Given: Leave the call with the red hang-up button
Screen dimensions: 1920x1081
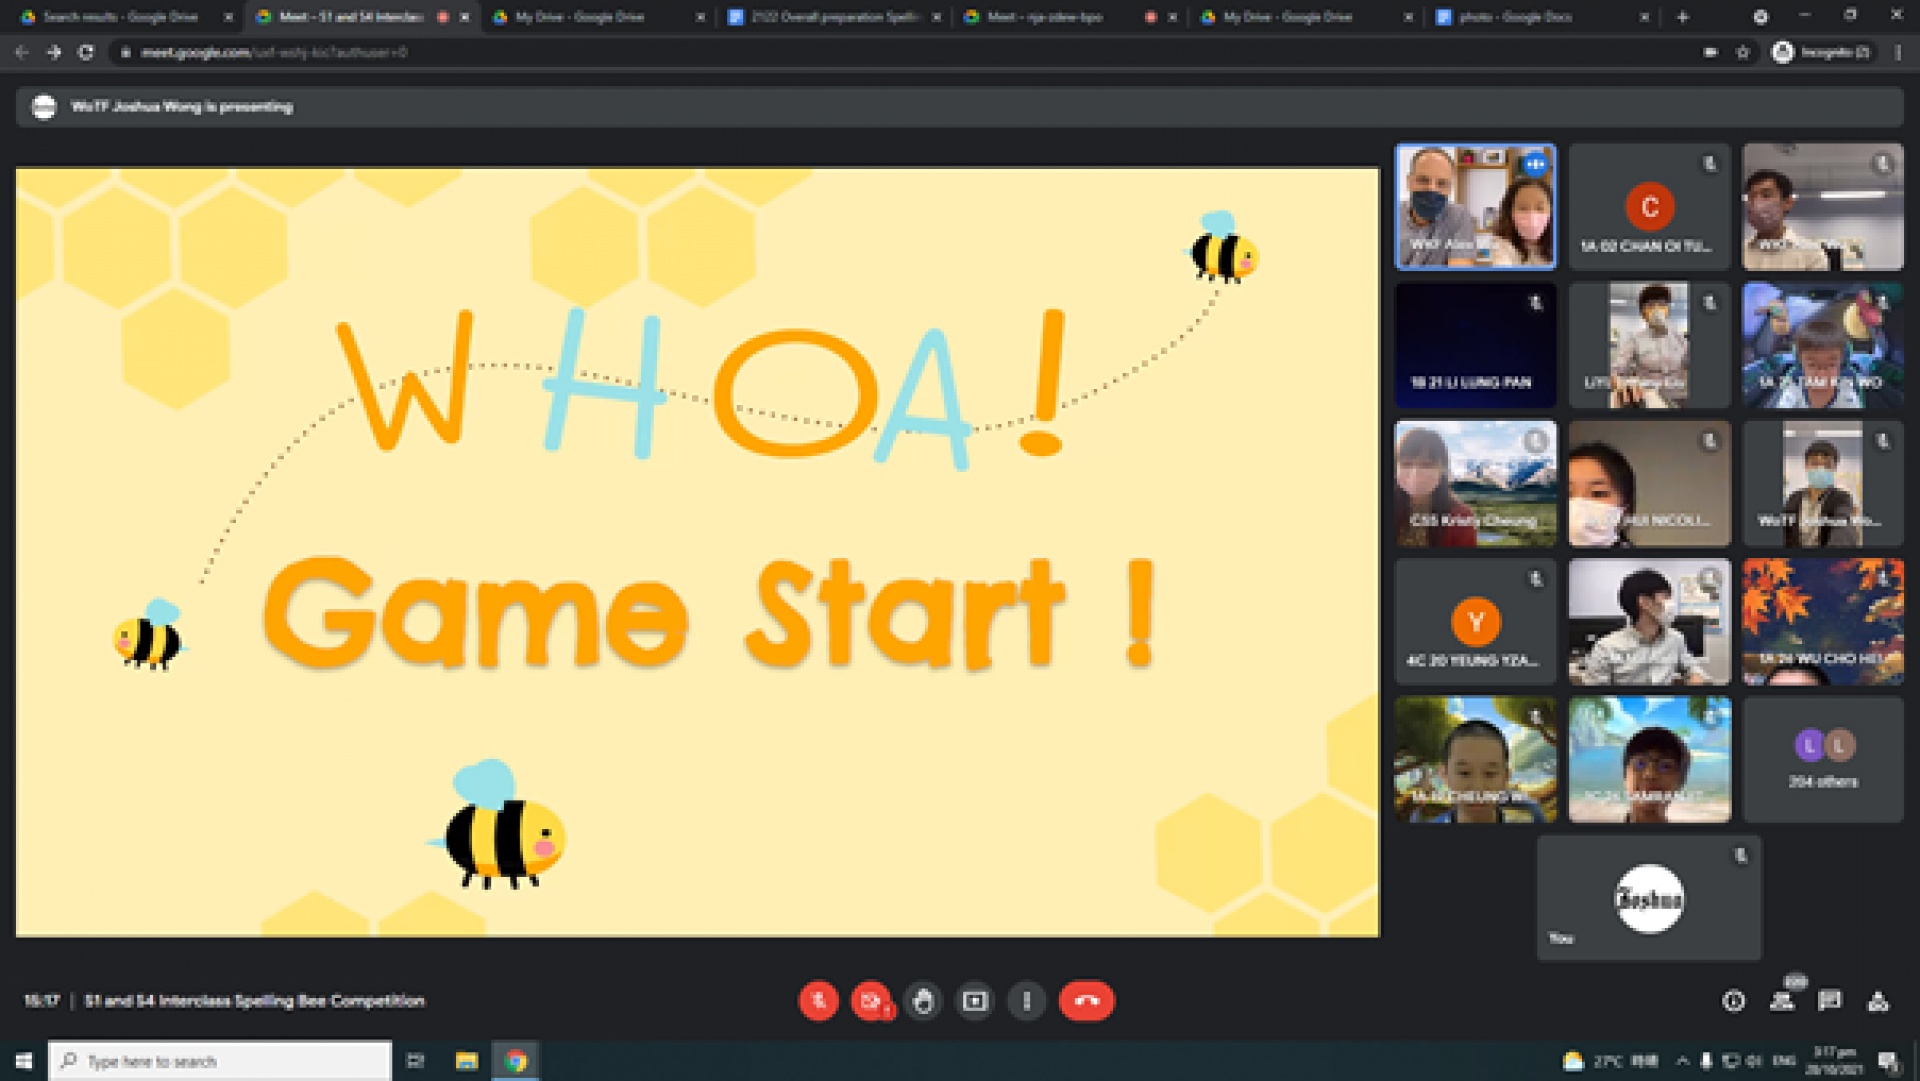Looking at the screenshot, I should pos(1086,1001).
